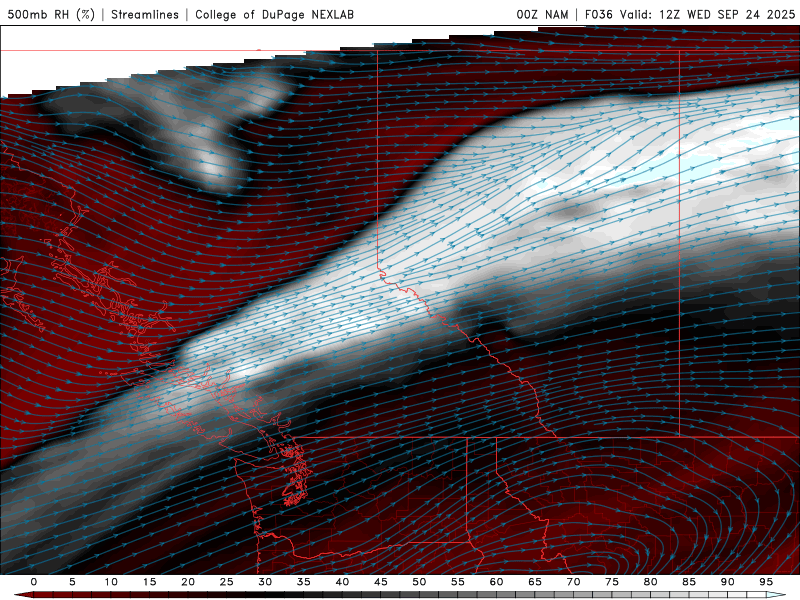Select the 'Streamlines' label in header
This screenshot has width=800, height=600.
tap(145, 14)
